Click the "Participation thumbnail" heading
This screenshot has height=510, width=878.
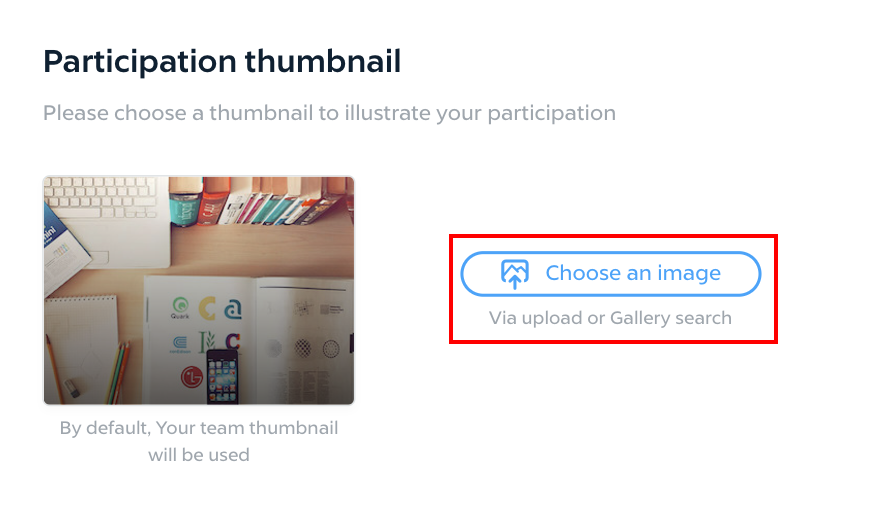pos(222,61)
